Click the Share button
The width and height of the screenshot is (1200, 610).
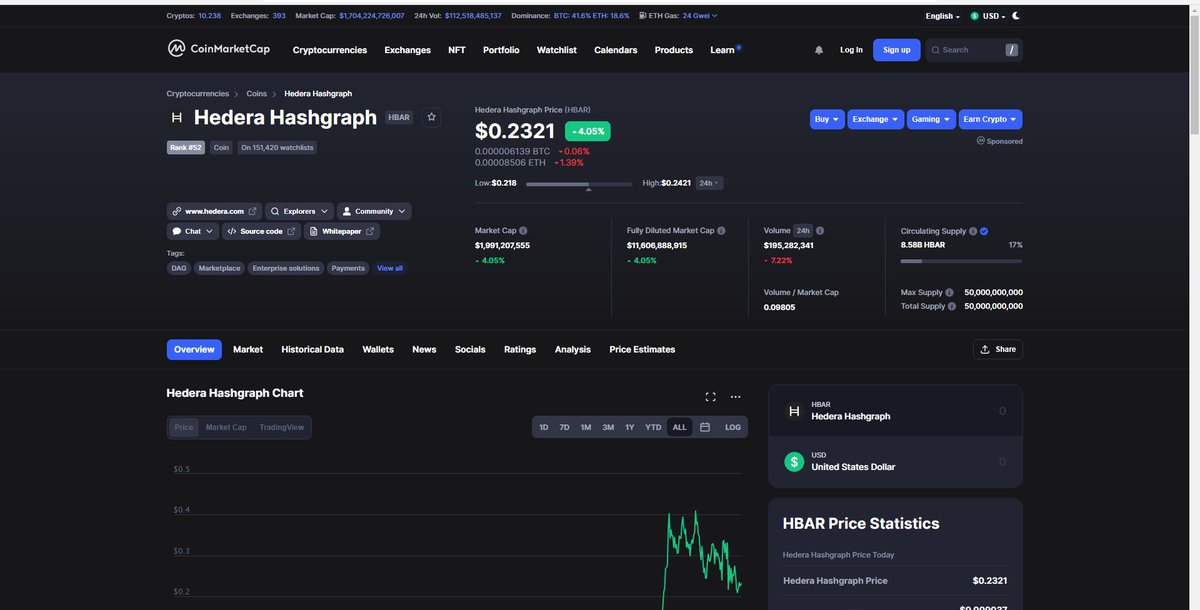pyautogui.click(x=998, y=349)
